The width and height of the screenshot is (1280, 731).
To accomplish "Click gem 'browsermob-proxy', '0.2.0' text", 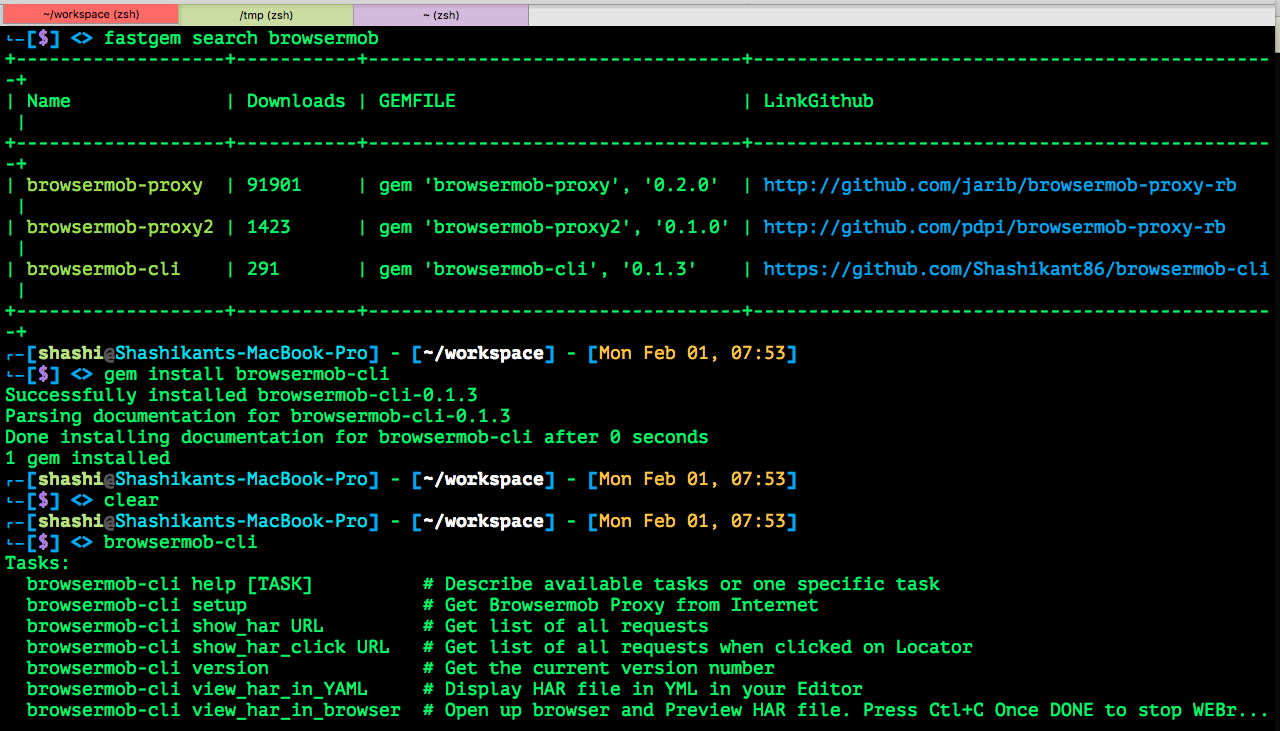I will 549,185.
